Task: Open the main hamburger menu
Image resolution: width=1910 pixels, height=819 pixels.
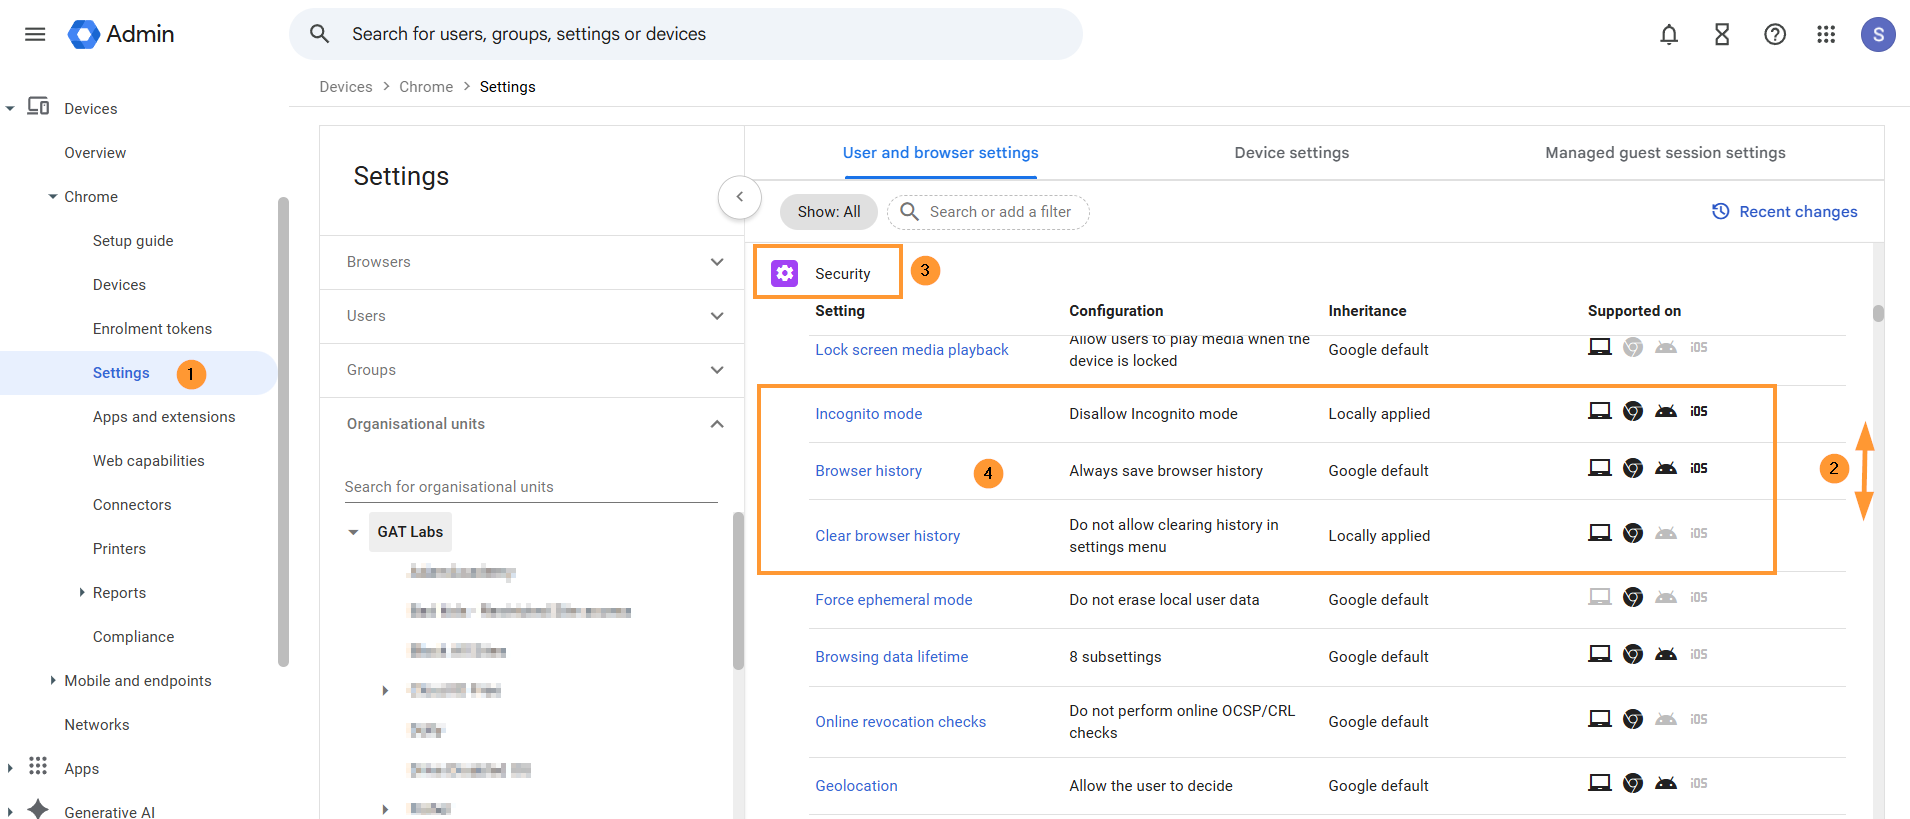Action: coord(35,34)
